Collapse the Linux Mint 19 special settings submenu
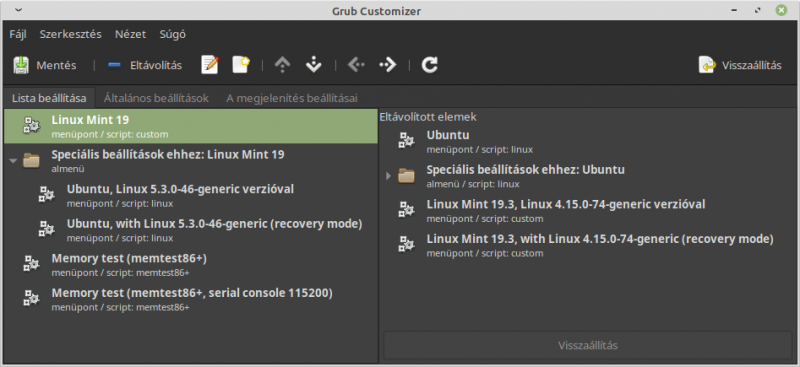The image size is (800, 367). 13,161
